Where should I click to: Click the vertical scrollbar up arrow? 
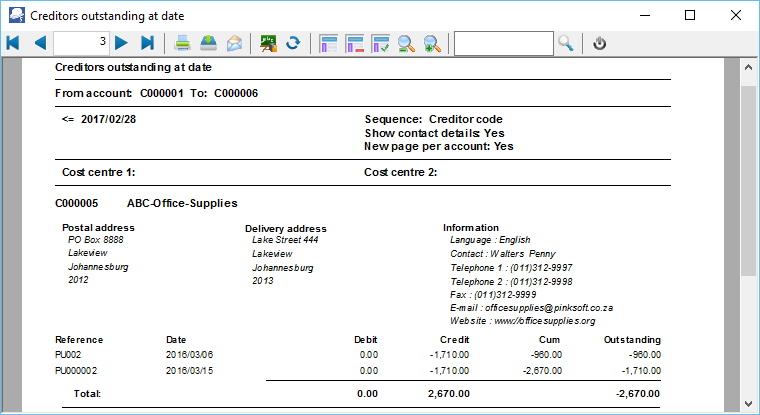point(747,69)
